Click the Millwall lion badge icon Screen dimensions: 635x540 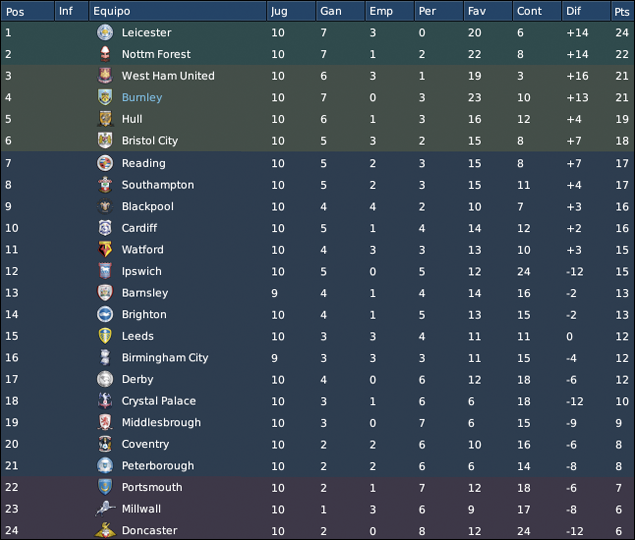(105, 508)
